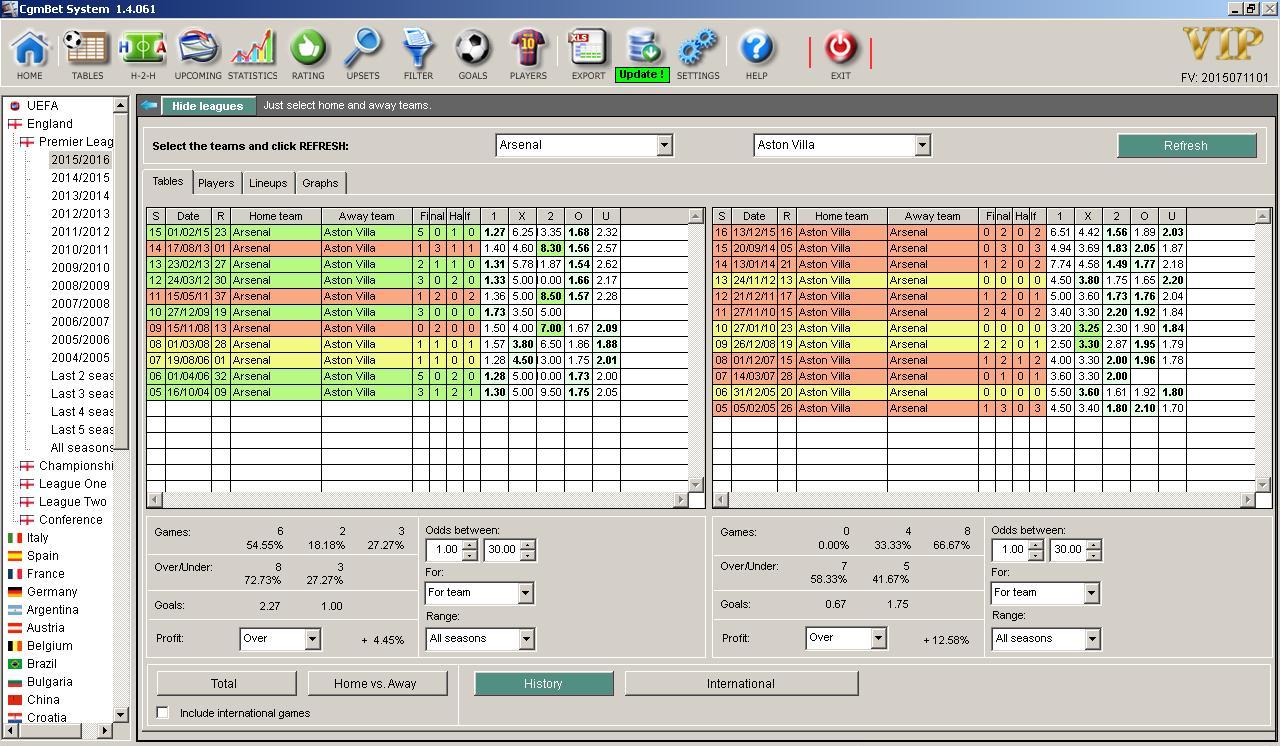Screen dimensions: 1280x746
Task: Open the TABLES toolbar icon
Action: point(87,53)
